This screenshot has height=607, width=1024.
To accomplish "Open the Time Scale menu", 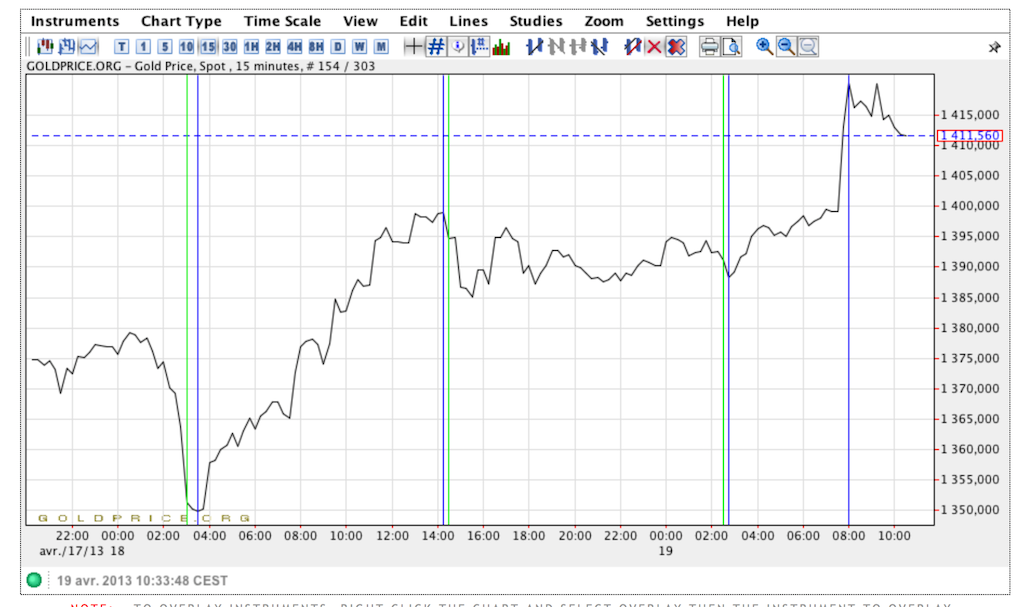I will [x=282, y=21].
